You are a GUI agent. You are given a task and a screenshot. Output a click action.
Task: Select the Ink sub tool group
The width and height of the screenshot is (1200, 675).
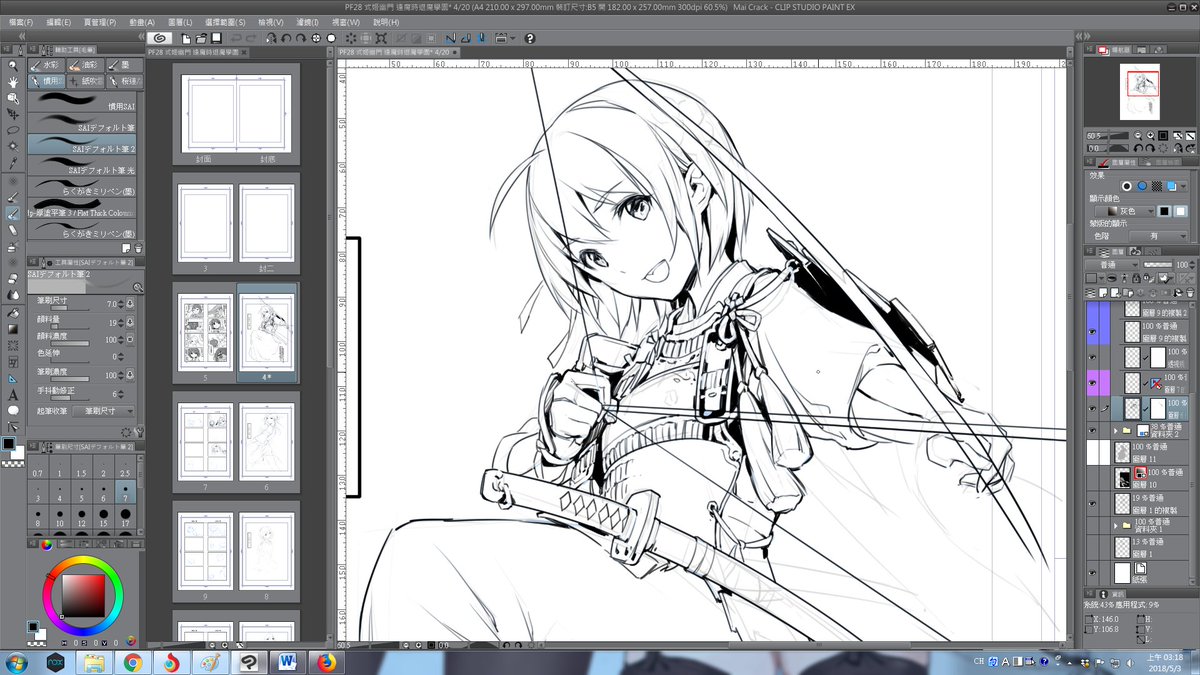point(124,65)
